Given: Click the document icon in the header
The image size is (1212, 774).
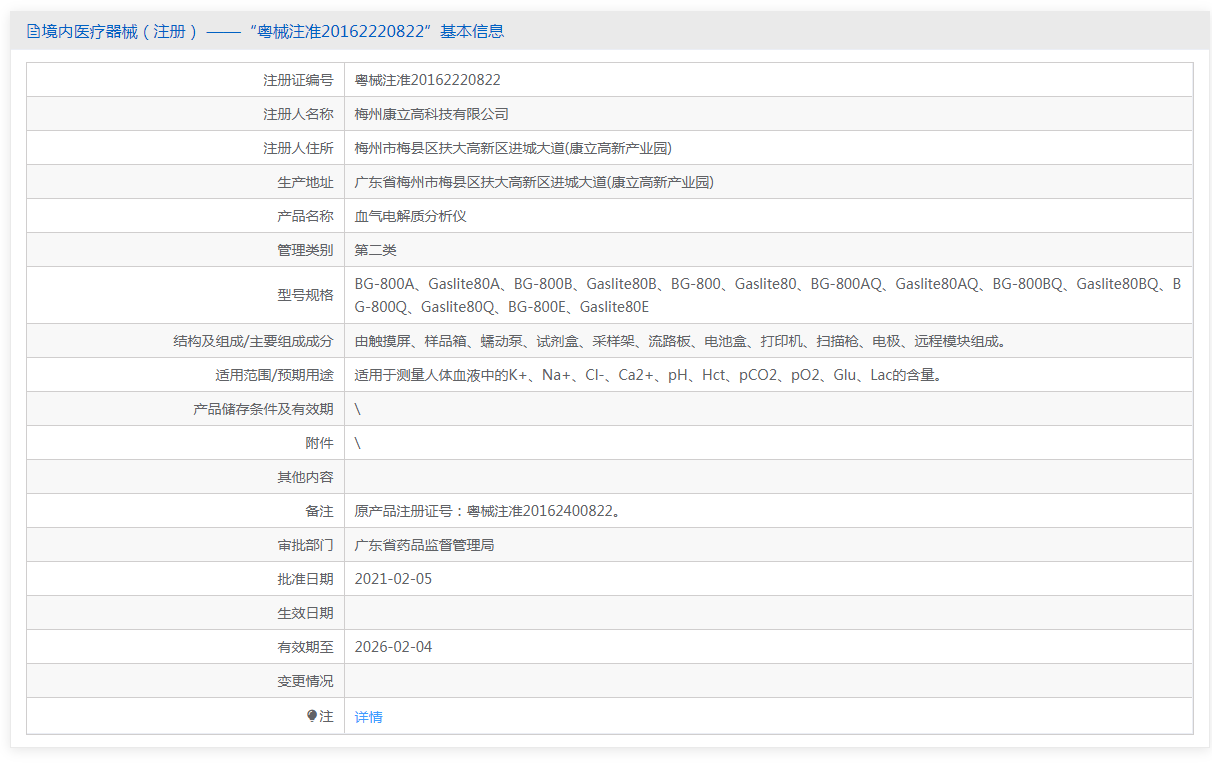Looking at the screenshot, I should [33, 32].
